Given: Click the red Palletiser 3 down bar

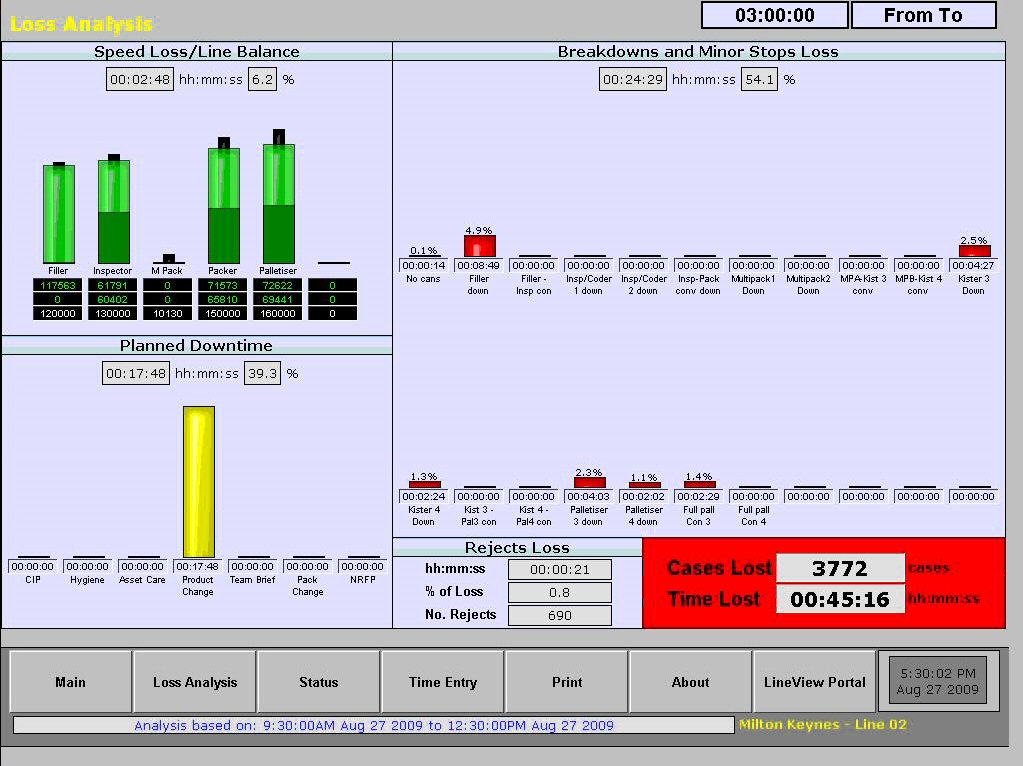Looking at the screenshot, I should pos(589,482).
